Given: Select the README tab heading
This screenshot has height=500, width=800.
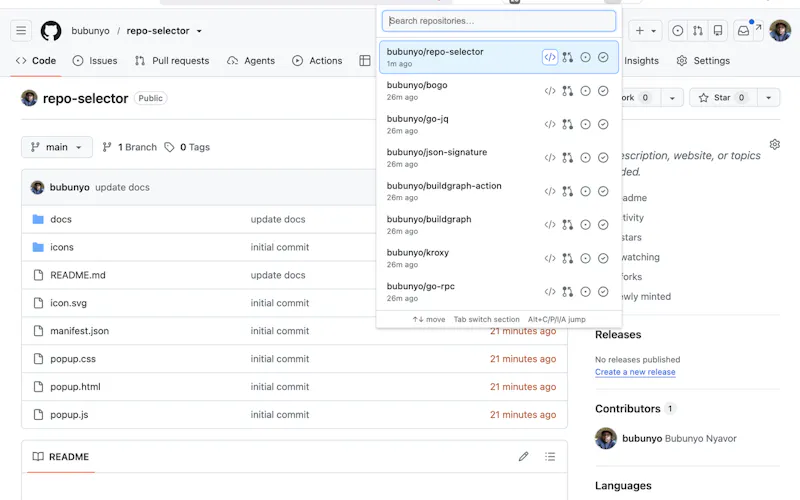Looking at the screenshot, I should point(61,457).
